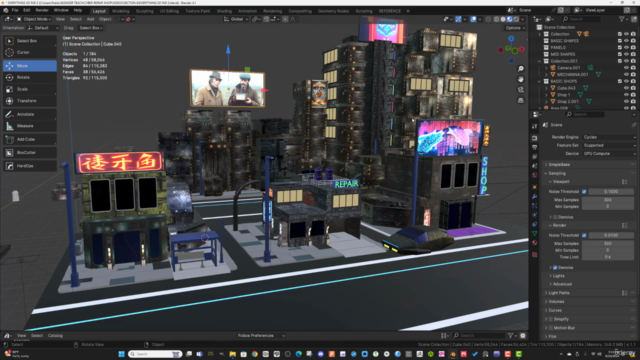Open the Global transform orientation dropdown

click(x=236, y=19)
